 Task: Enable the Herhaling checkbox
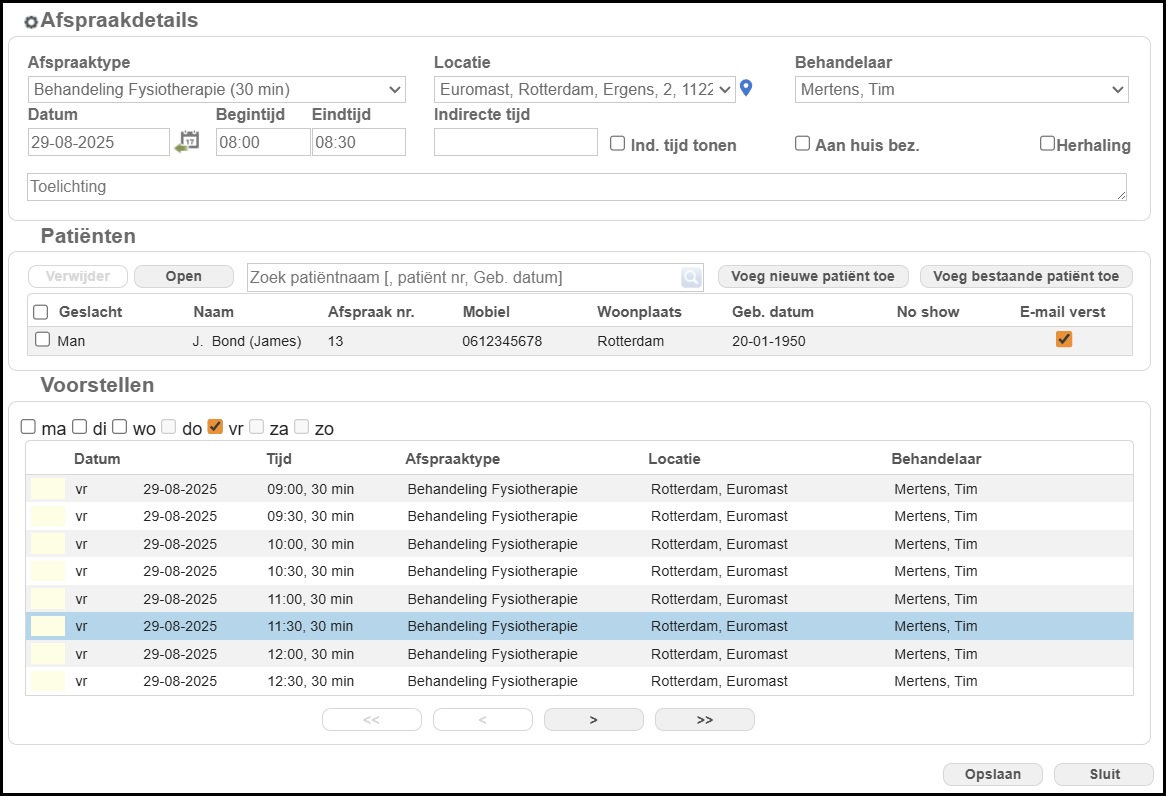[x=1047, y=144]
